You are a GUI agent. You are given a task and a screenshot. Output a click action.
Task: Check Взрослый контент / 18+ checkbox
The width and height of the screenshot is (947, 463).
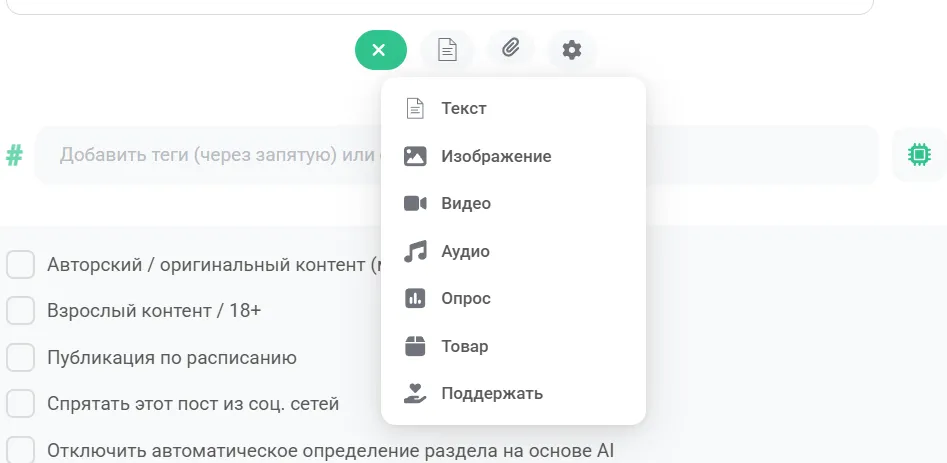pyautogui.click(x=20, y=311)
